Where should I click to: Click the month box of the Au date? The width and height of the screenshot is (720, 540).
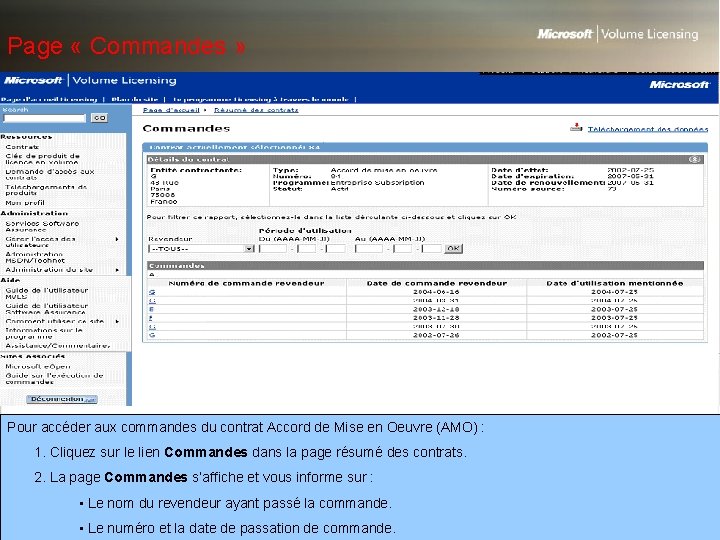[403, 248]
